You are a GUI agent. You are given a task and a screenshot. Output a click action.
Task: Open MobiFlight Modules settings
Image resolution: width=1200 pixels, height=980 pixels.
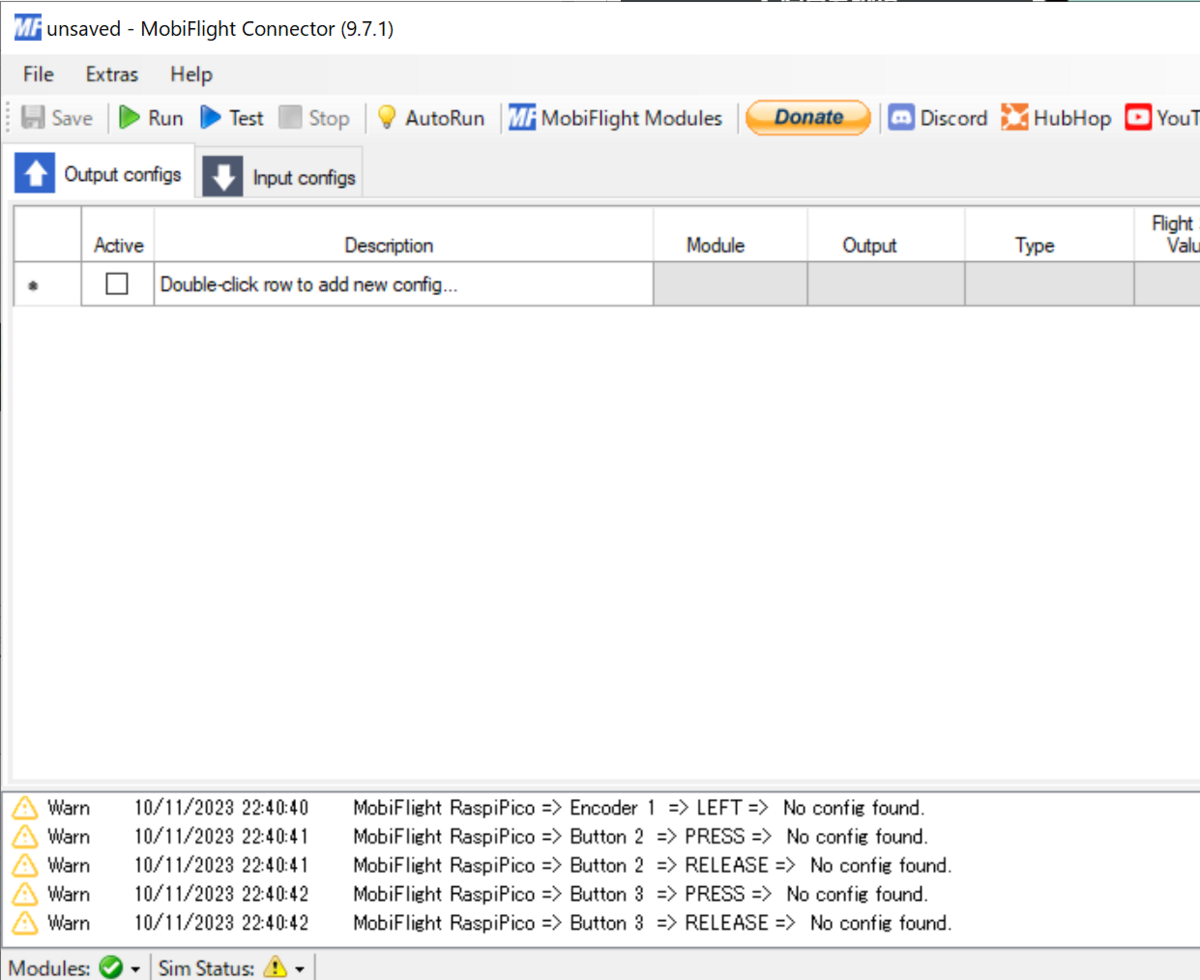pos(615,118)
